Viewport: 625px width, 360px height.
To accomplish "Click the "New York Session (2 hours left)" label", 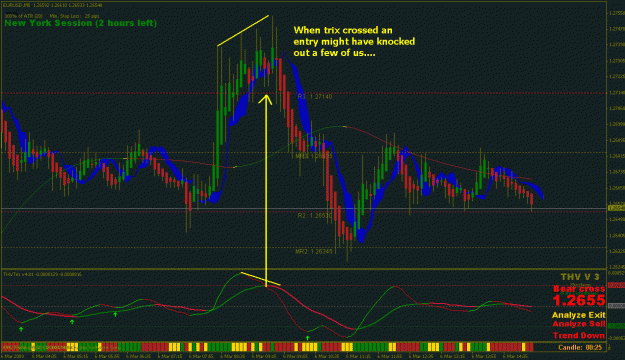I will point(81,23).
